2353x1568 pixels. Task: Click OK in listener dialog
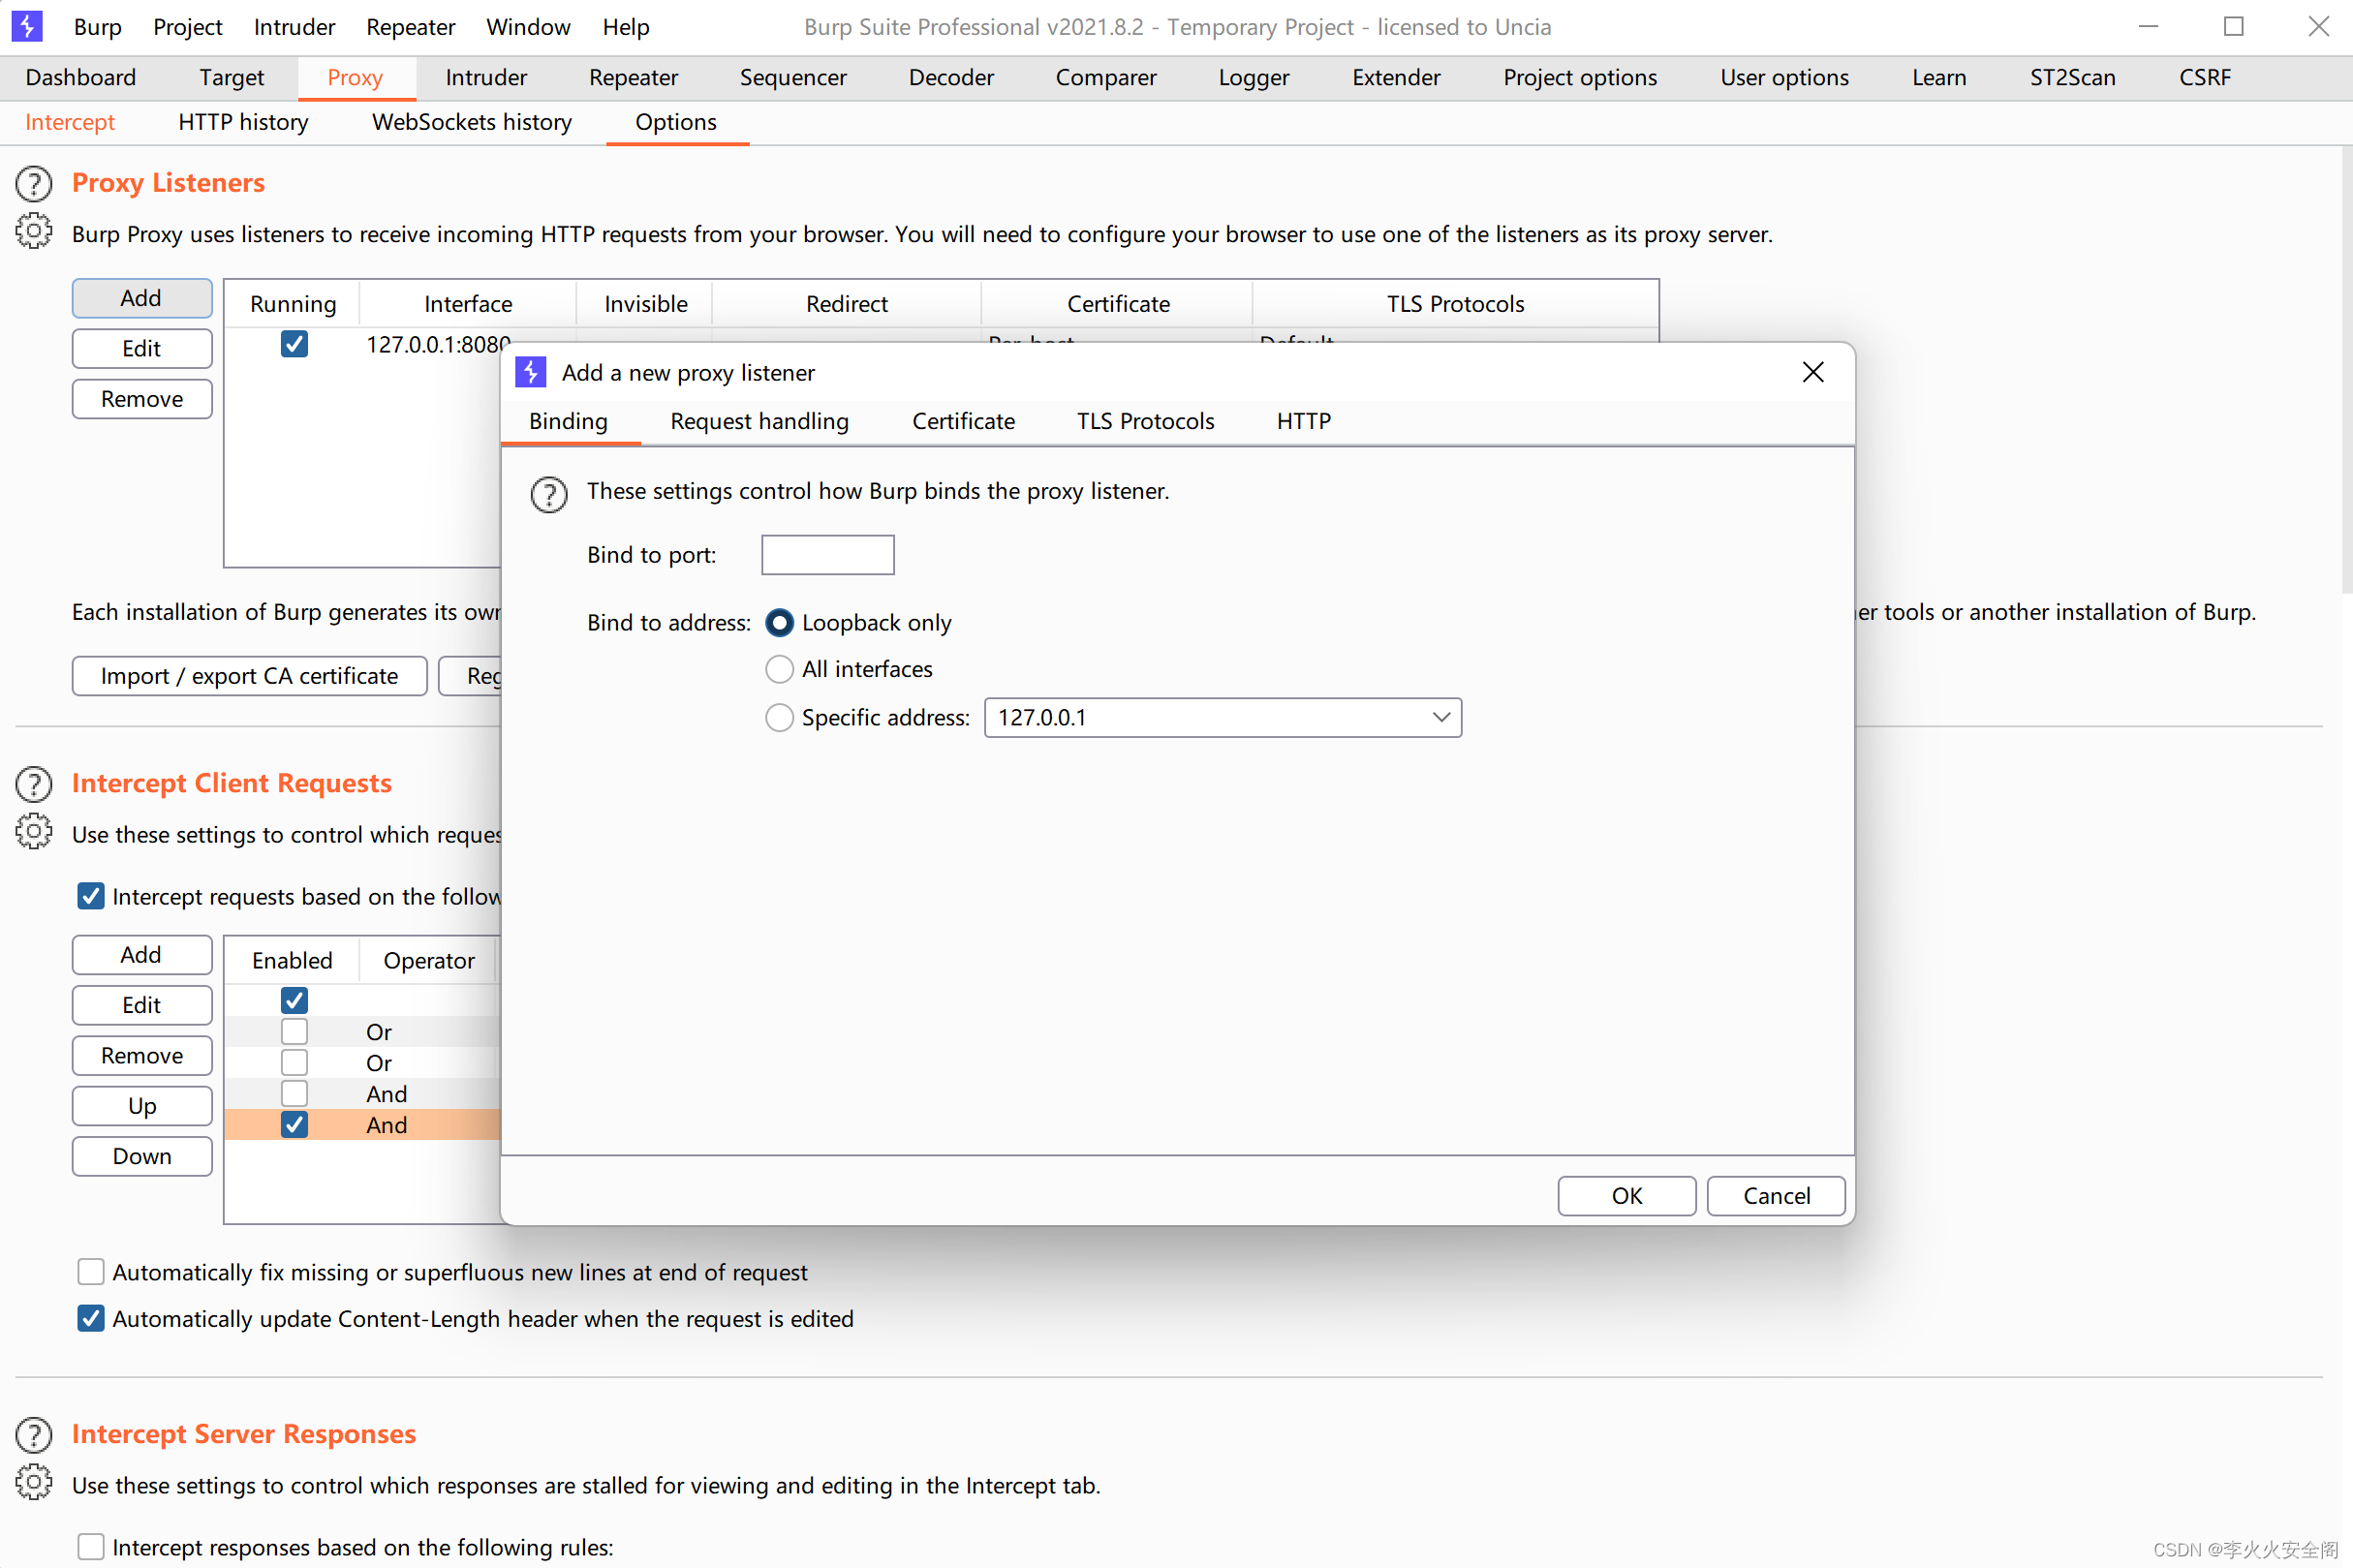coord(1626,1196)
